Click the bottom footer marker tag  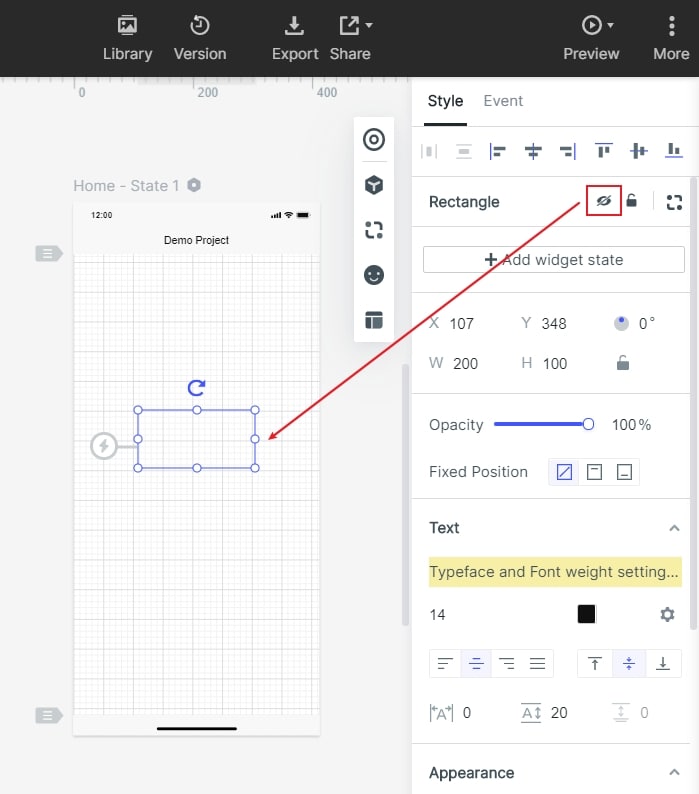click(49, 716)
